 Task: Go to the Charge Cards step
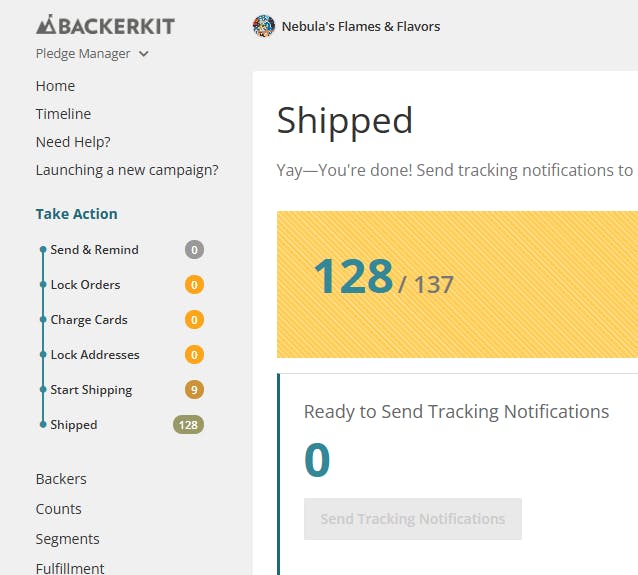coord(89,320)
